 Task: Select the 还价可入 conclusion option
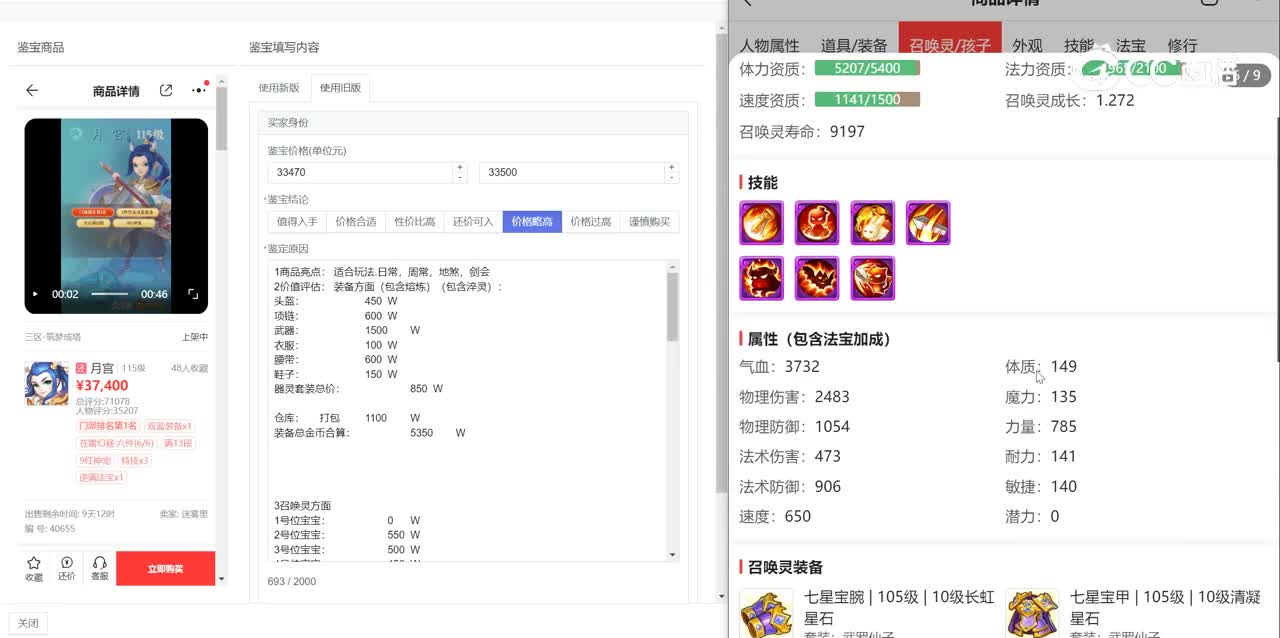pos(473,222)
